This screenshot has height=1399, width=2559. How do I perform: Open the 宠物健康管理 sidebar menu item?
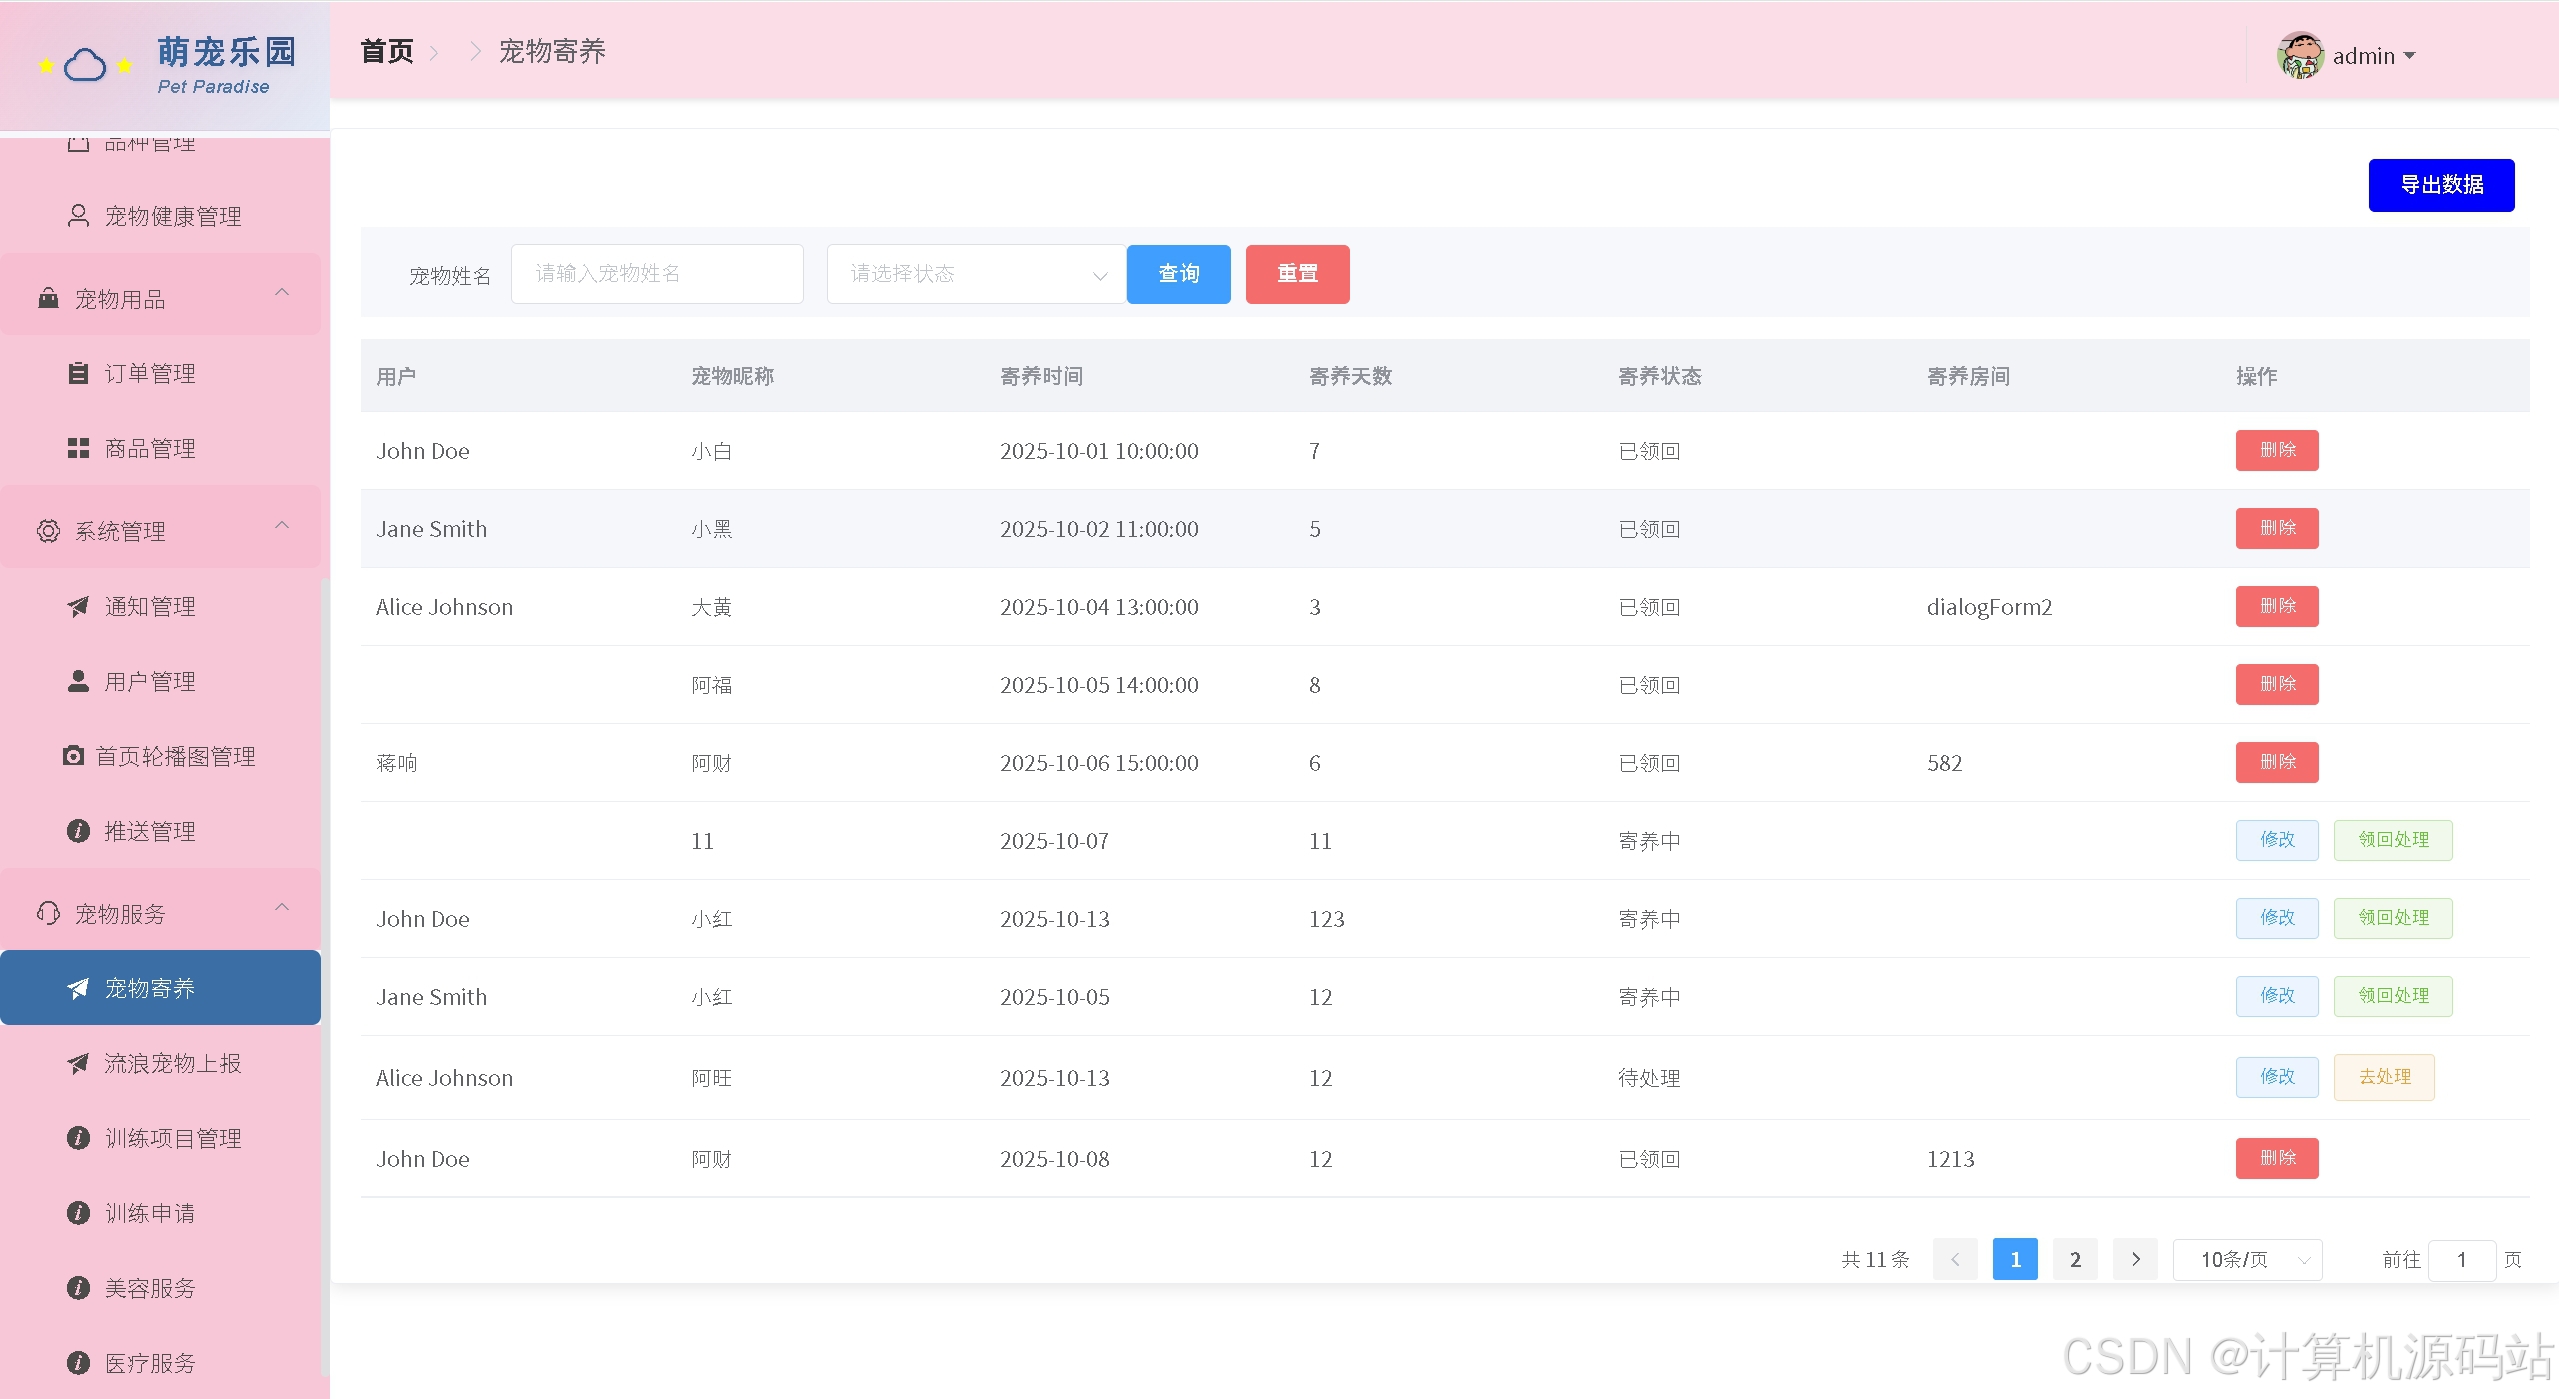tap(160, 216)
